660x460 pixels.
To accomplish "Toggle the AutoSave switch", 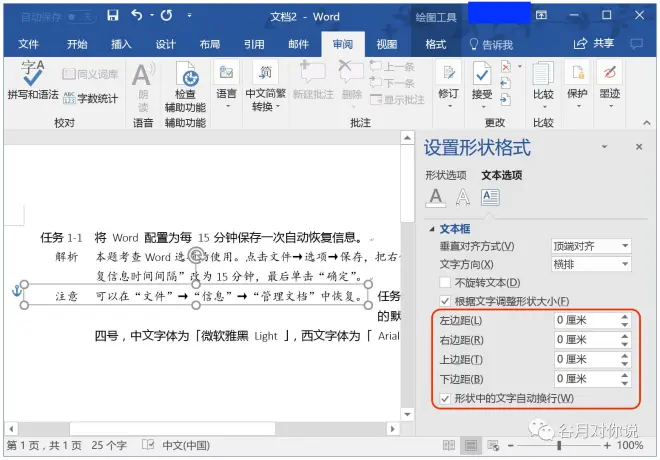I will coord(82,17).
